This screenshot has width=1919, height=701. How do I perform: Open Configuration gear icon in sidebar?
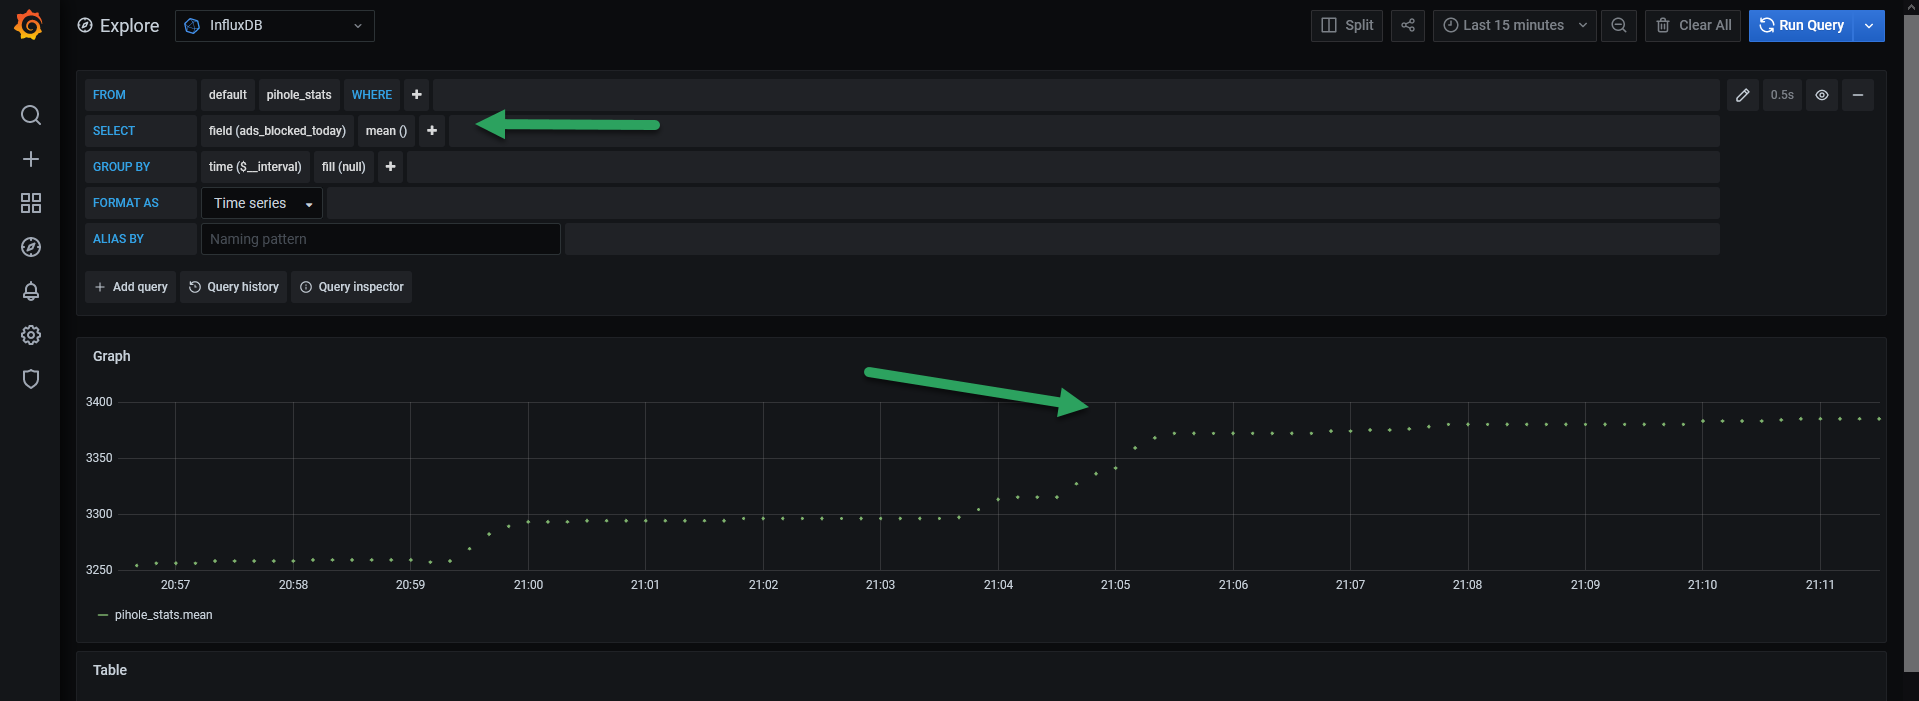tap(31, 335)
